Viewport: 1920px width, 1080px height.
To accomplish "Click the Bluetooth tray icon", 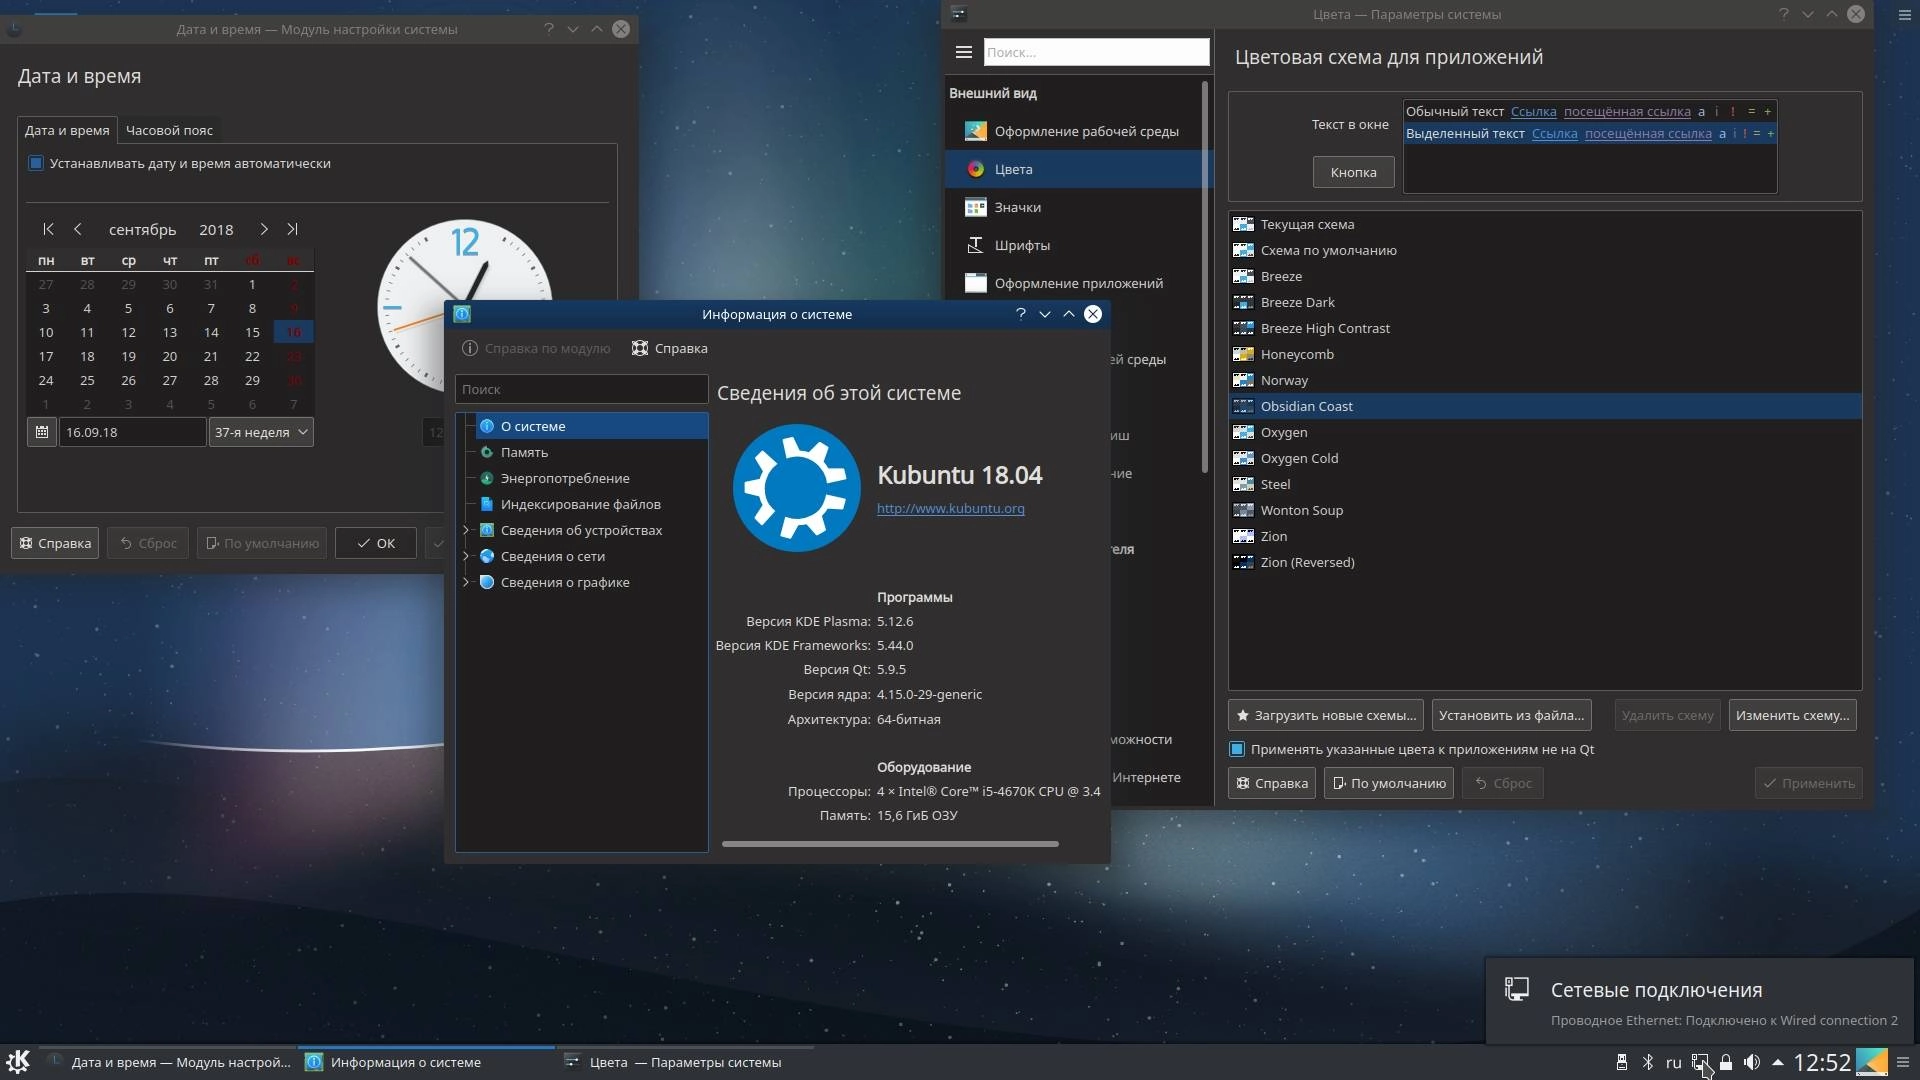I will coord(1648,1062).
